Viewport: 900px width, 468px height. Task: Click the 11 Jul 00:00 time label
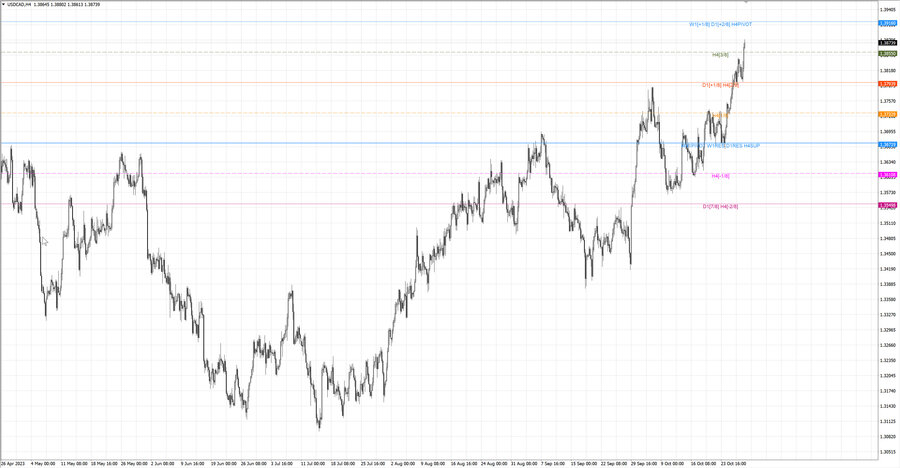pyautogui.click(x=313, y=463)
